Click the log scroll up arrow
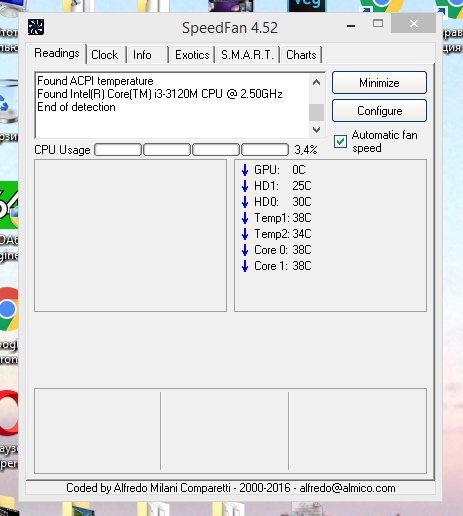This screenshot has width=463, height=516. click(x=316, y=82)
